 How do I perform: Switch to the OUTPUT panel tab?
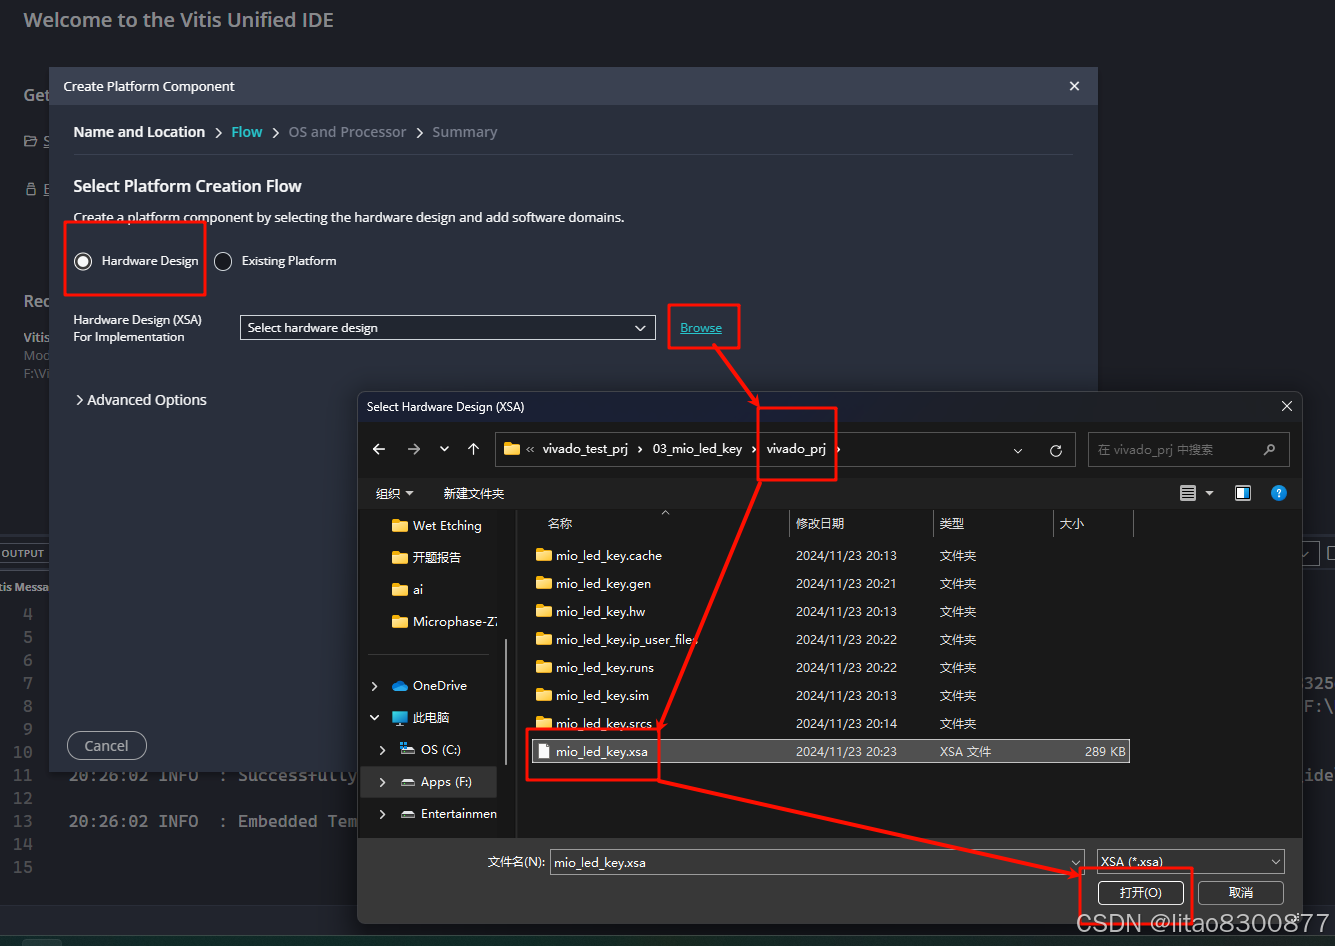click(x=23, y=553)
